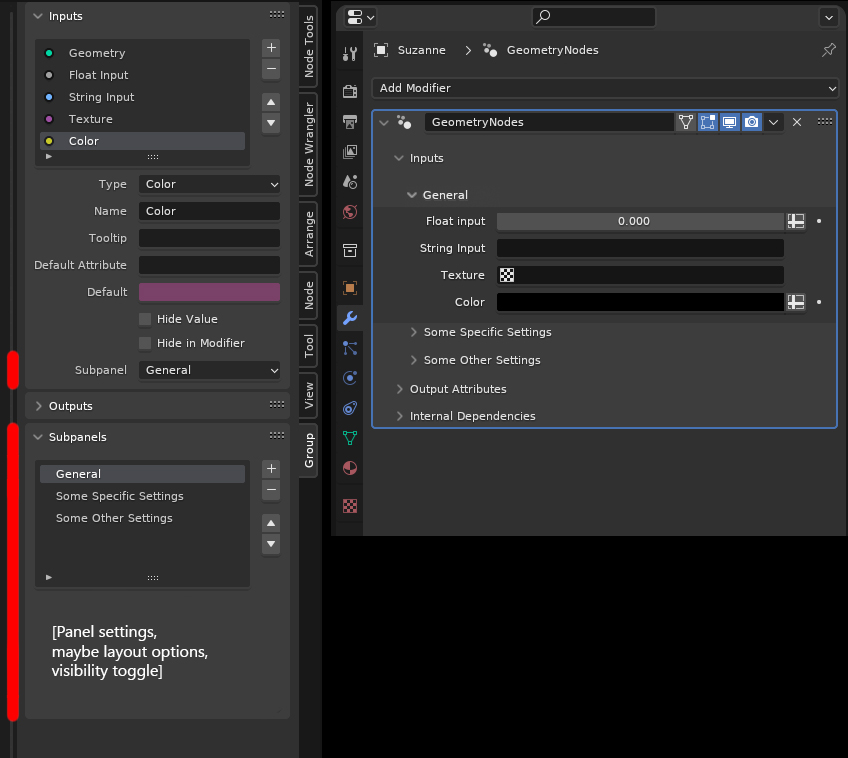Open the Object Constraints tab icon
The width and height of the screenshot is (848, 758).
click(350, 408)
